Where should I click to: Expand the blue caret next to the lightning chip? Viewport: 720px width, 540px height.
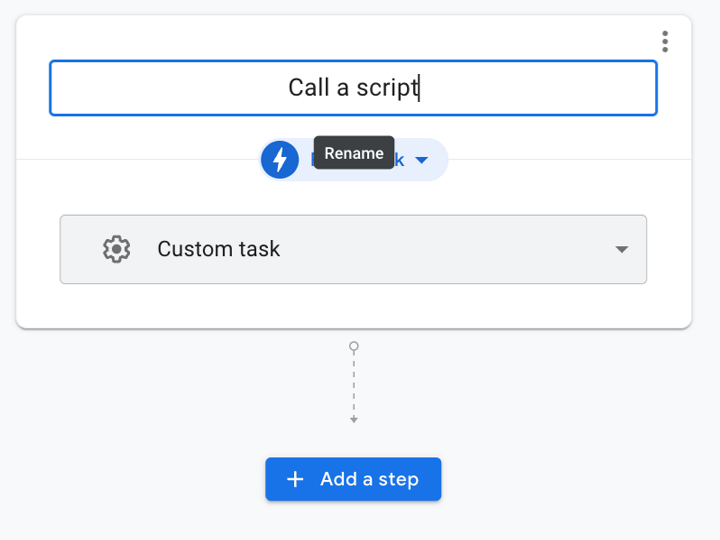click(x=422, y=161)
